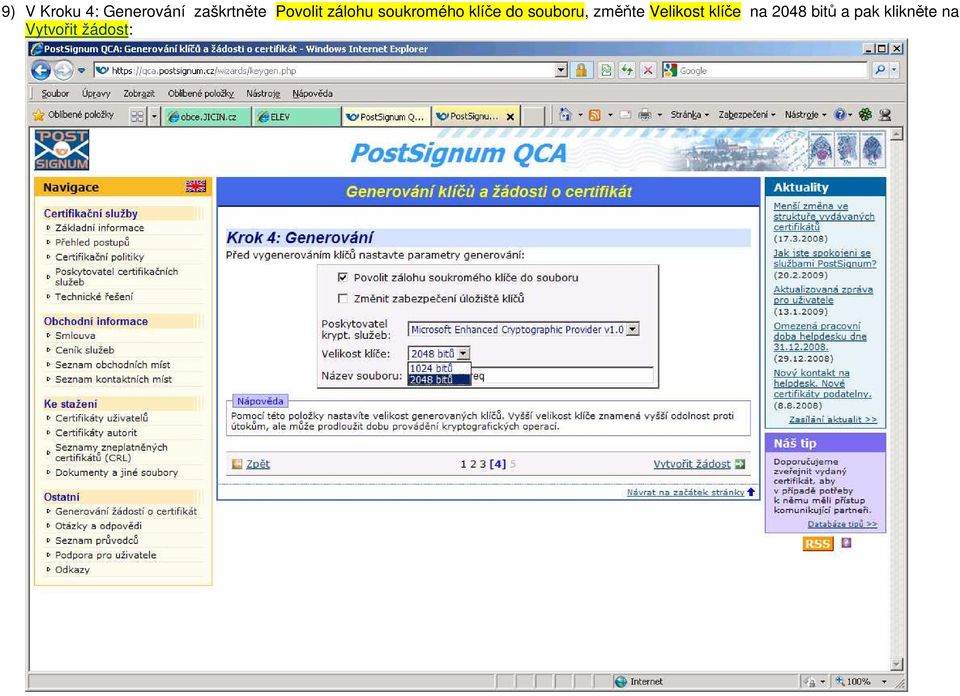This screenshot has height=696, width=960.
Task: Click the green arrow next to Vytvořit žádost
Action: [x=740, y=464]
